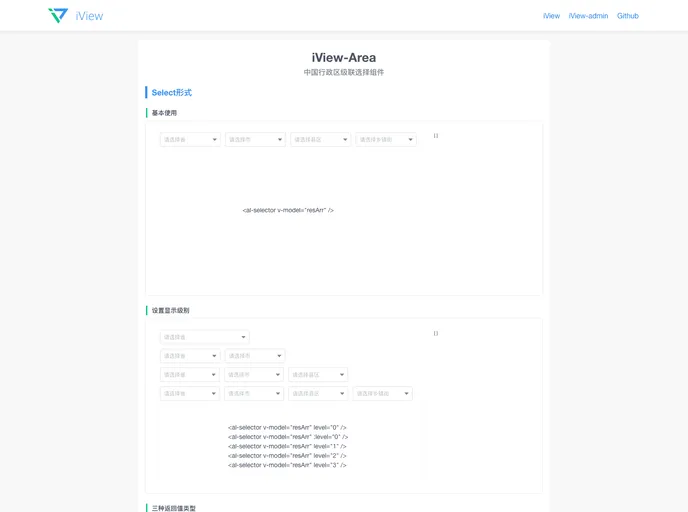This screenshot has height=512, width=688.
Task: Click the [] result value in 设置显示级别 box
Action: pyautogui.click(x=436, y=333)
